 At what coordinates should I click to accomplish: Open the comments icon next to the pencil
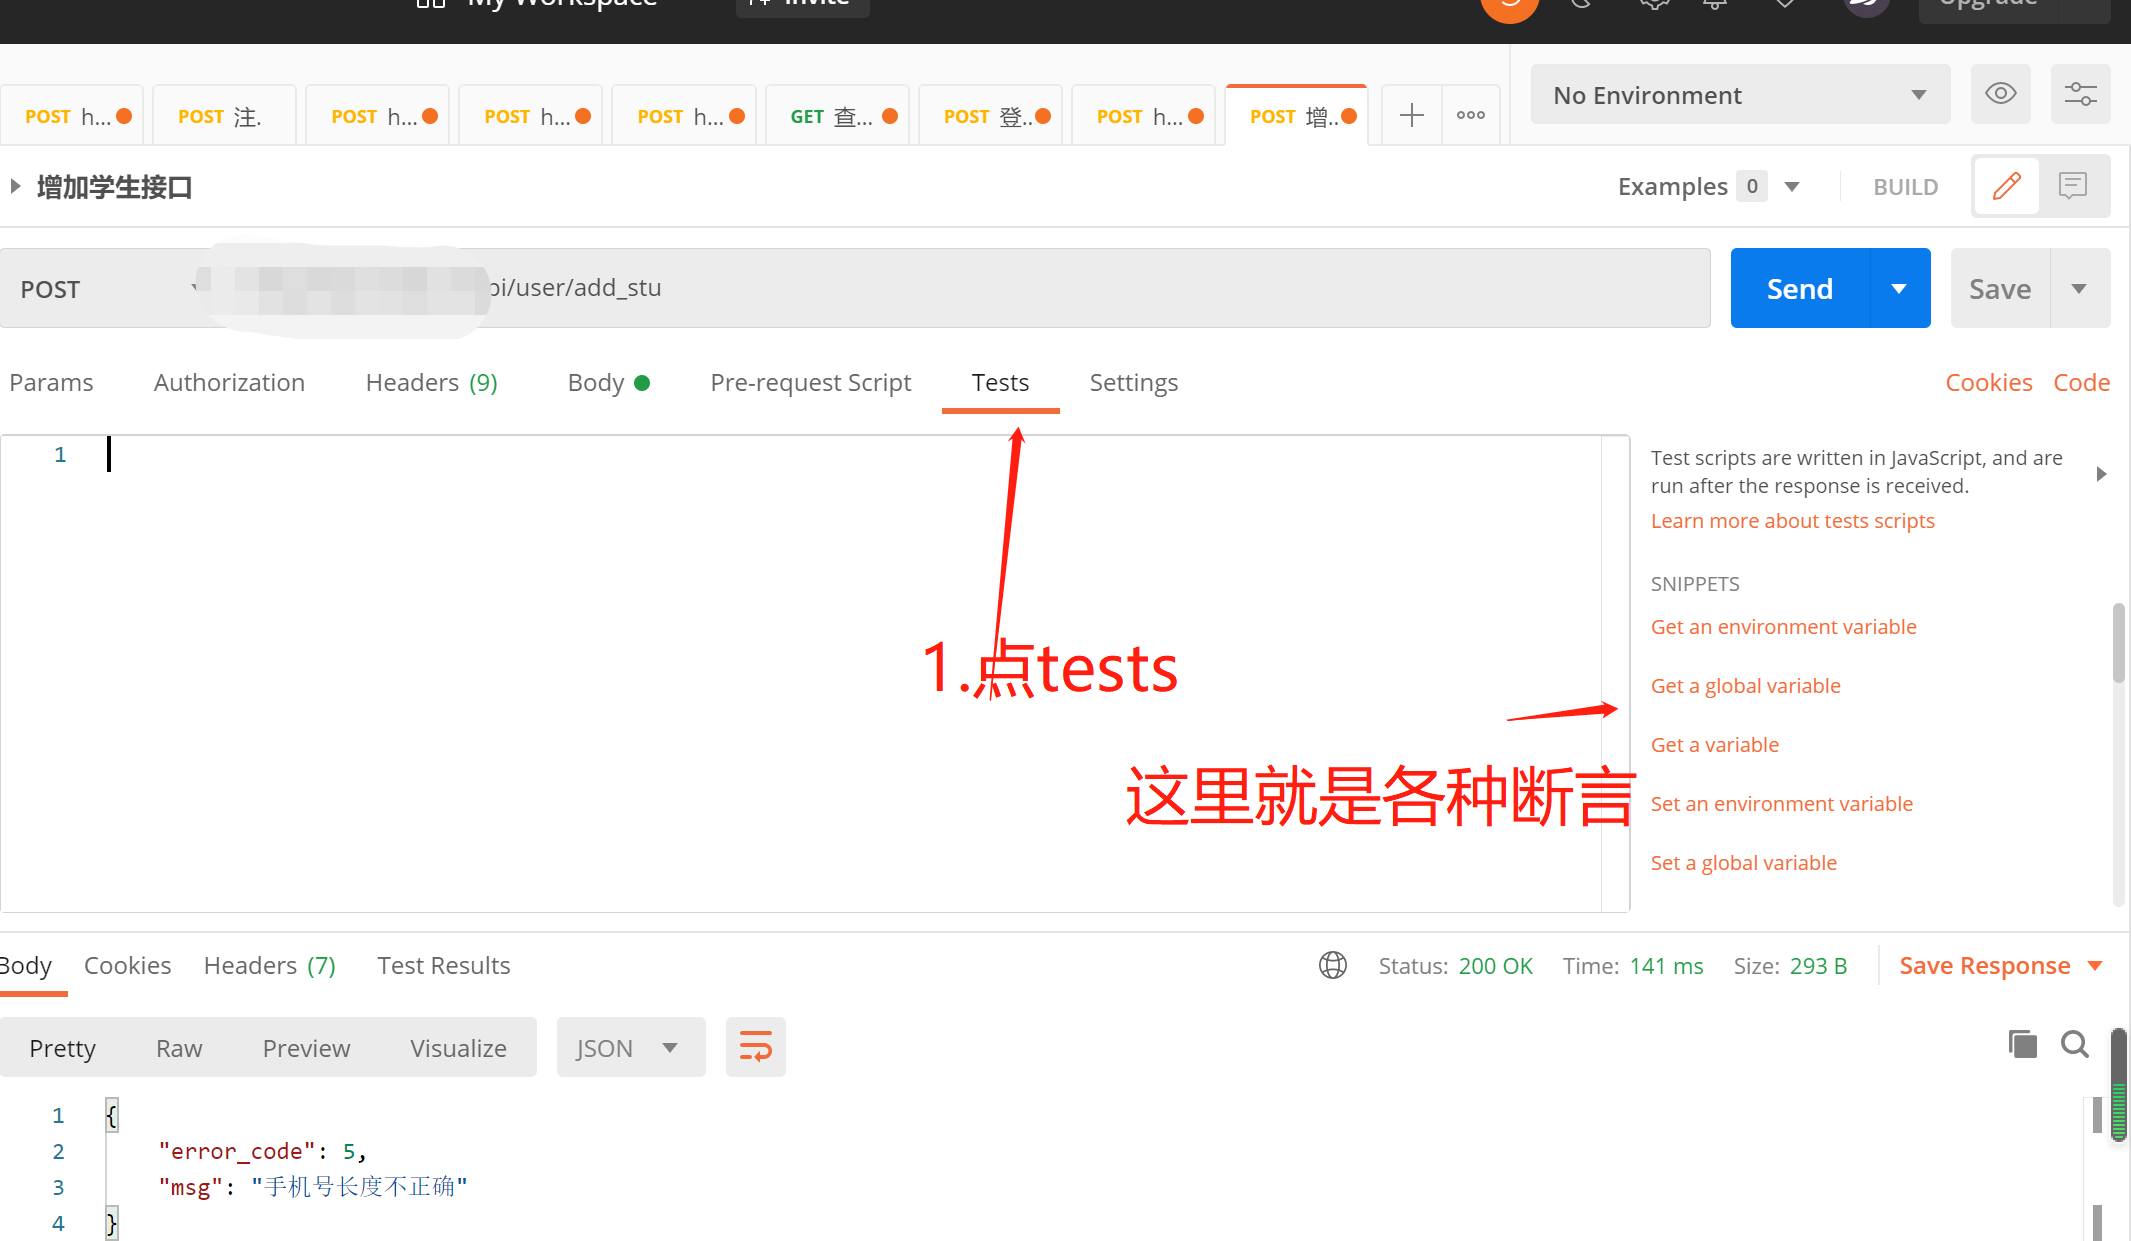[x=2073, y=186]
